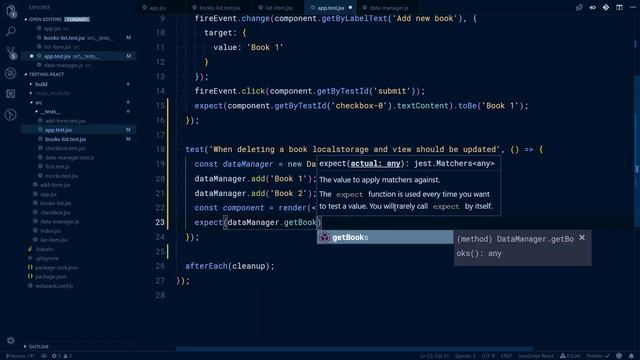
Task: Open the Manage gear menu
Action: click(x=11, y=340)
